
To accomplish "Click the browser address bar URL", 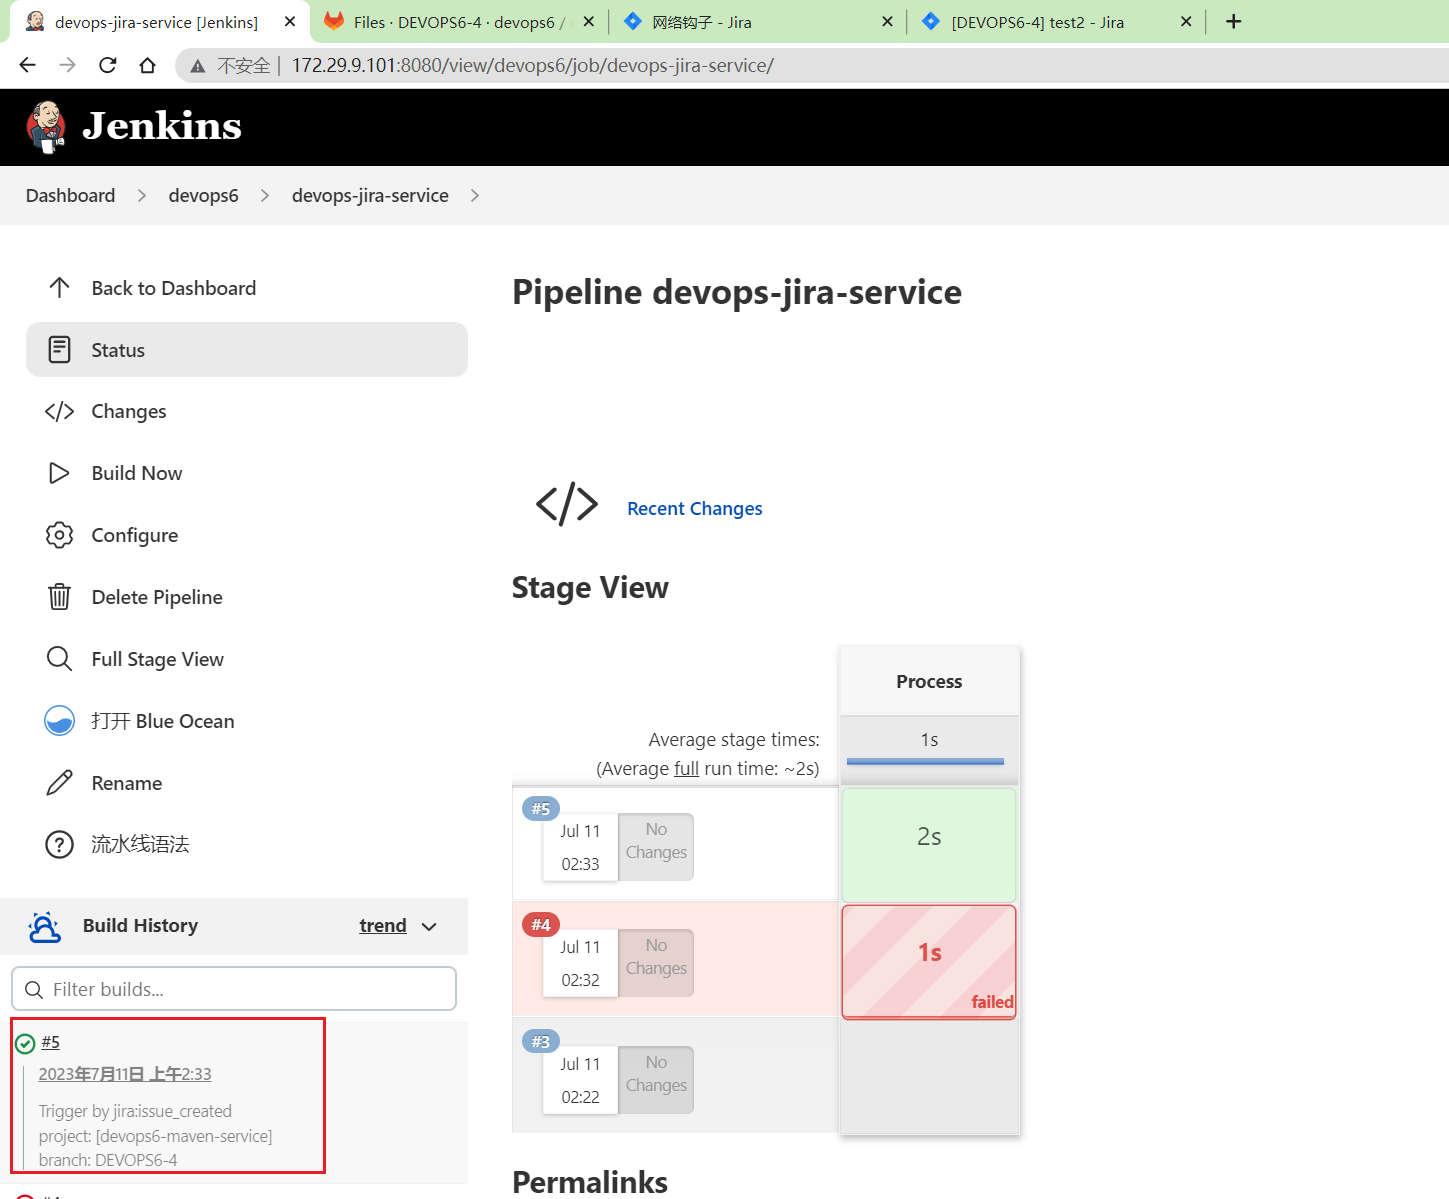I will click(532, 66).
